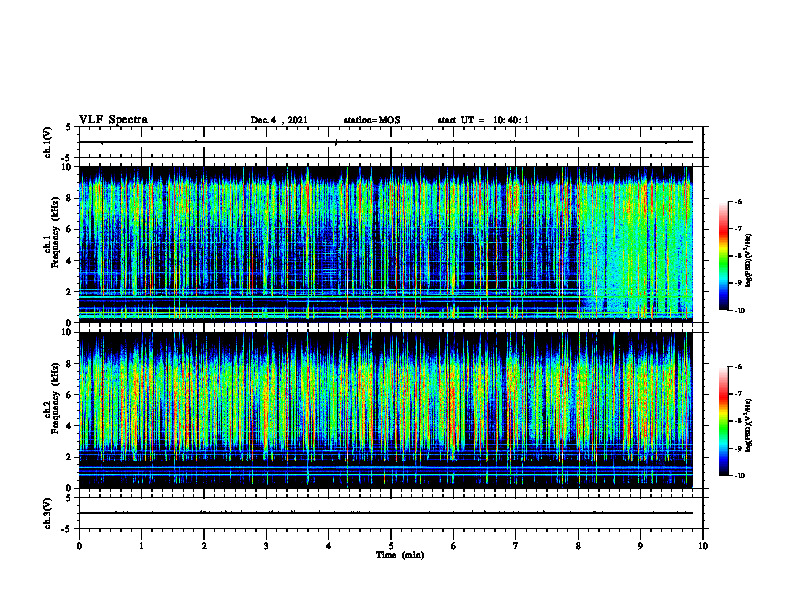Click the -6 label on the ch.2 colorbar
Viewport: 792px width, 612px height.
738,367
